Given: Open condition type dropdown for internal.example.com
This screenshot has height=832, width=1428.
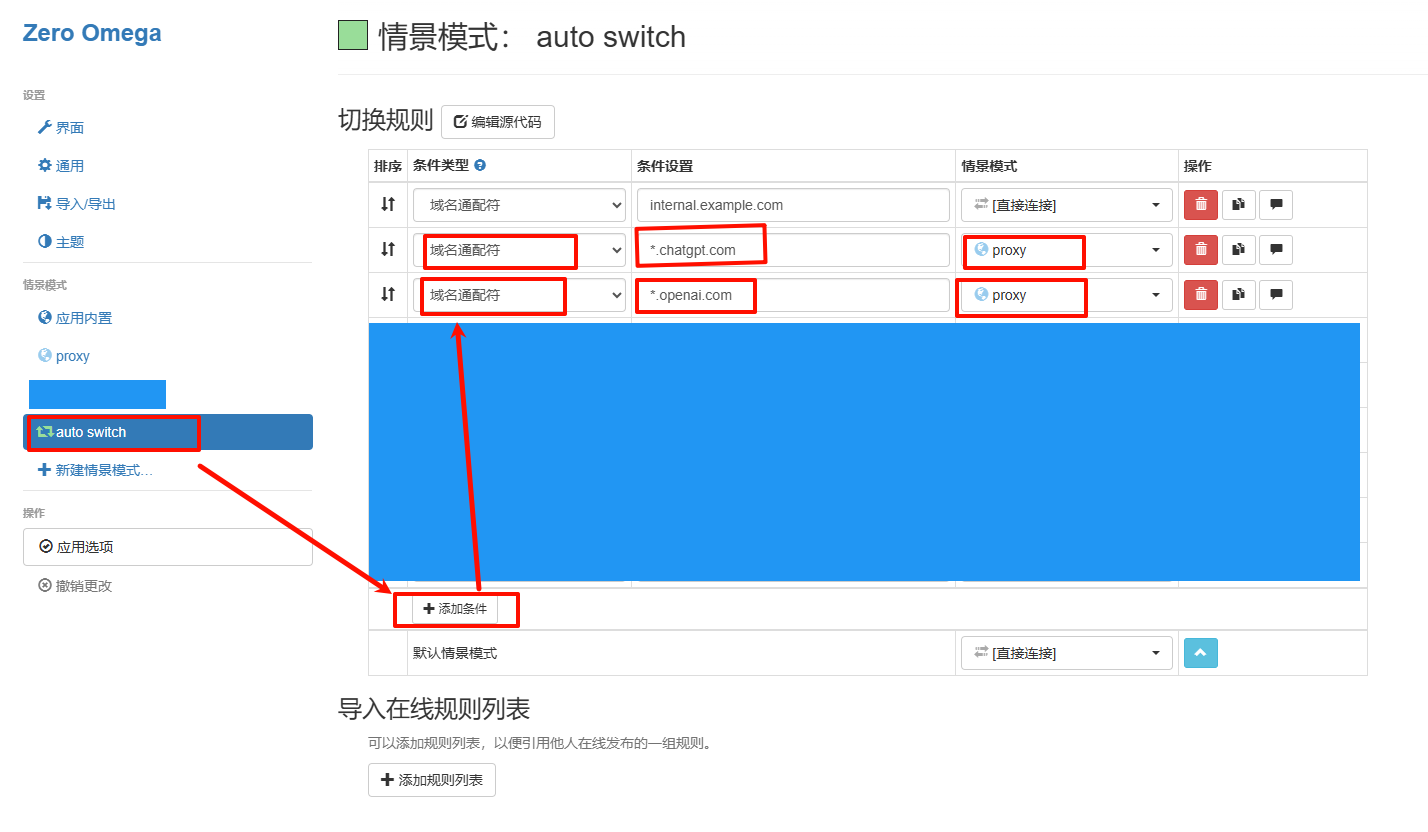Looking at the screenshot, I should (x=519, y=205).
